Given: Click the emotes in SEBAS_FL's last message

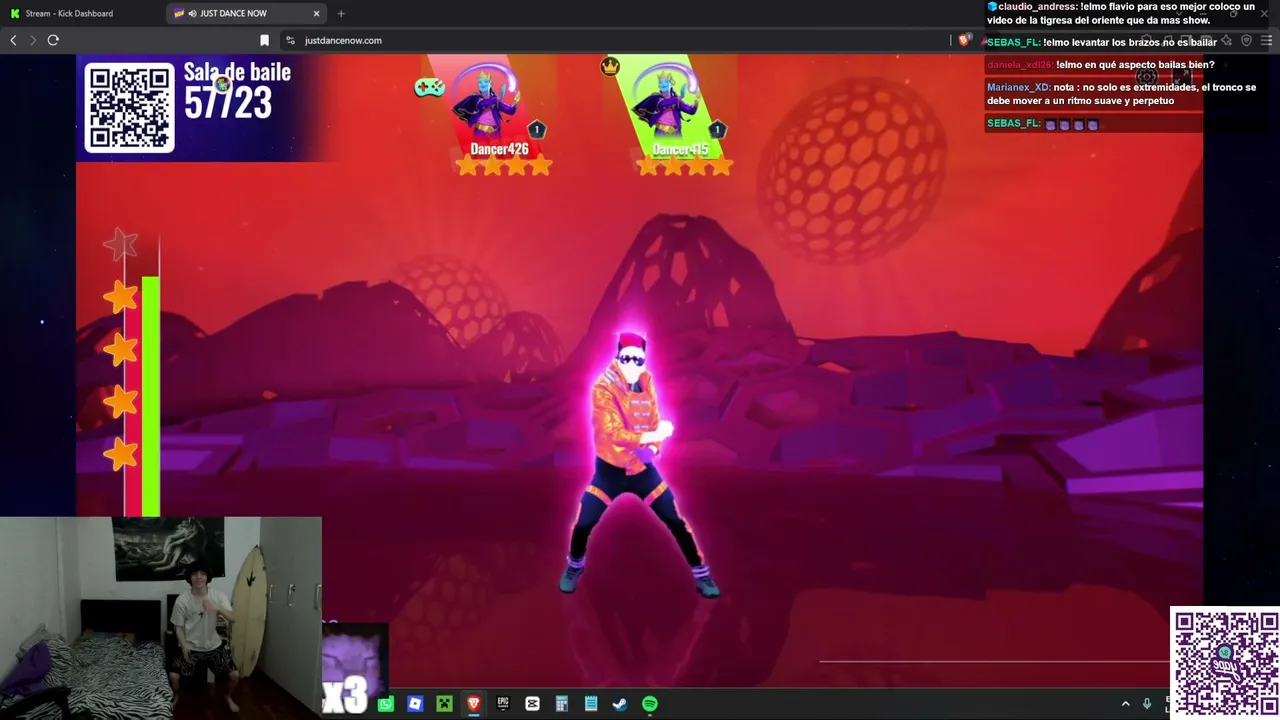Looking at the screenshot, I should click(x=1072, y=125).
